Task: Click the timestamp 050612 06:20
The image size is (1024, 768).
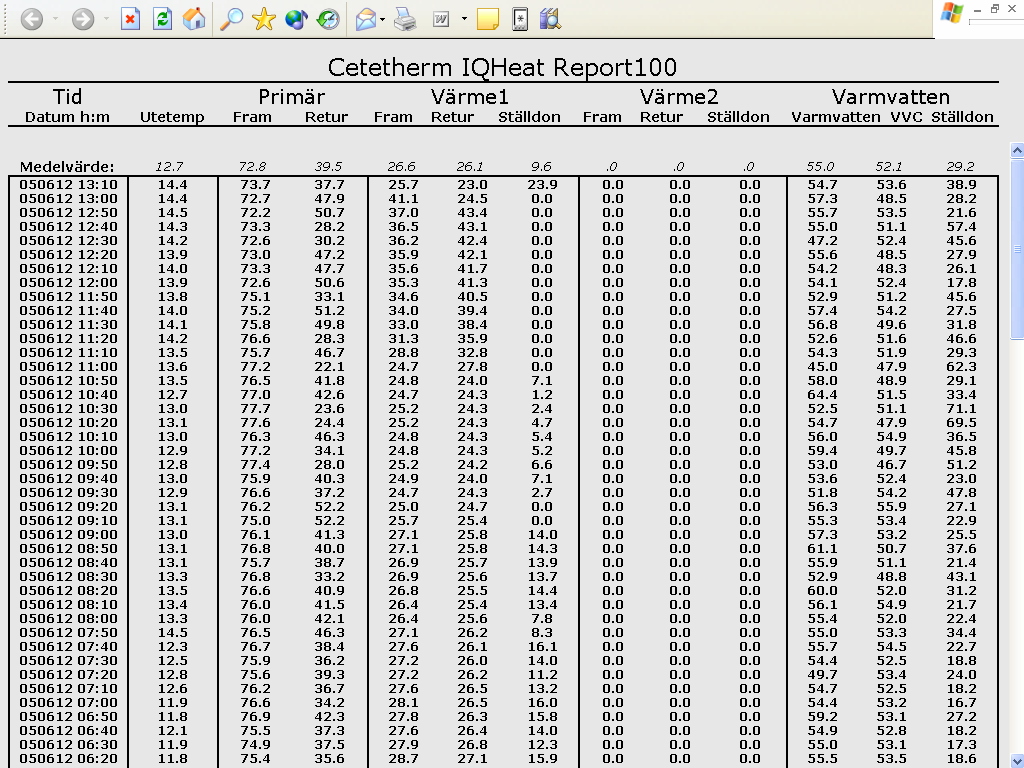Action: coord(69,758)
